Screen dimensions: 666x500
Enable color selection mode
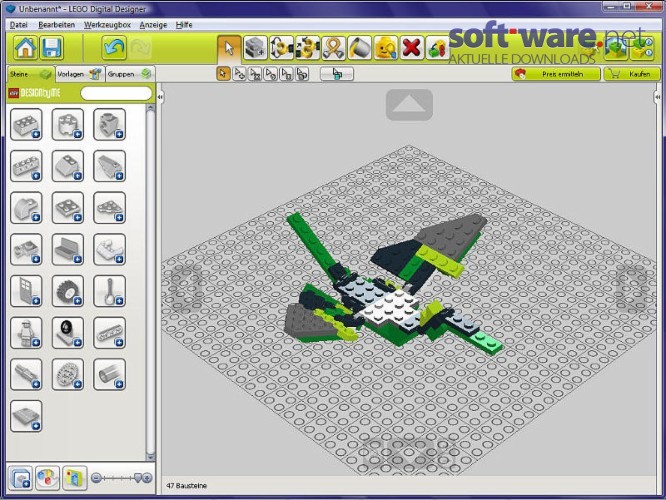tap(271, 74)
